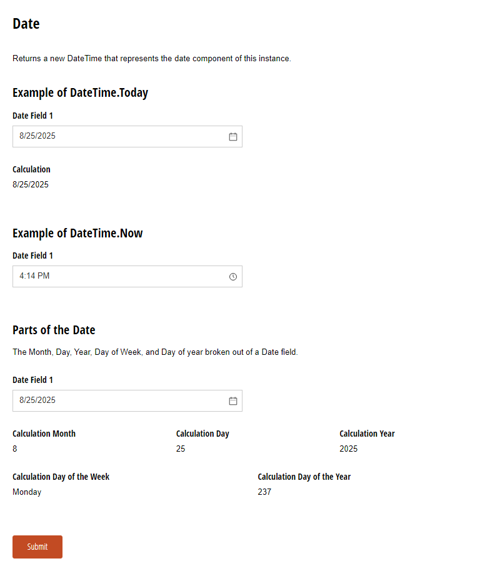The image size is (500, 571).
Task: Focus the 4:14 PM time input field
Action: pos(127,276)
